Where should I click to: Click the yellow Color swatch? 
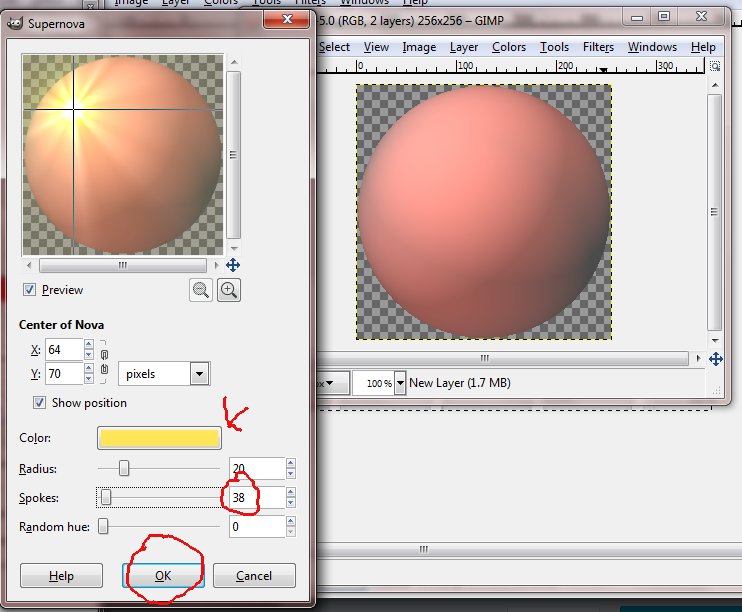(x=158, y=438)
